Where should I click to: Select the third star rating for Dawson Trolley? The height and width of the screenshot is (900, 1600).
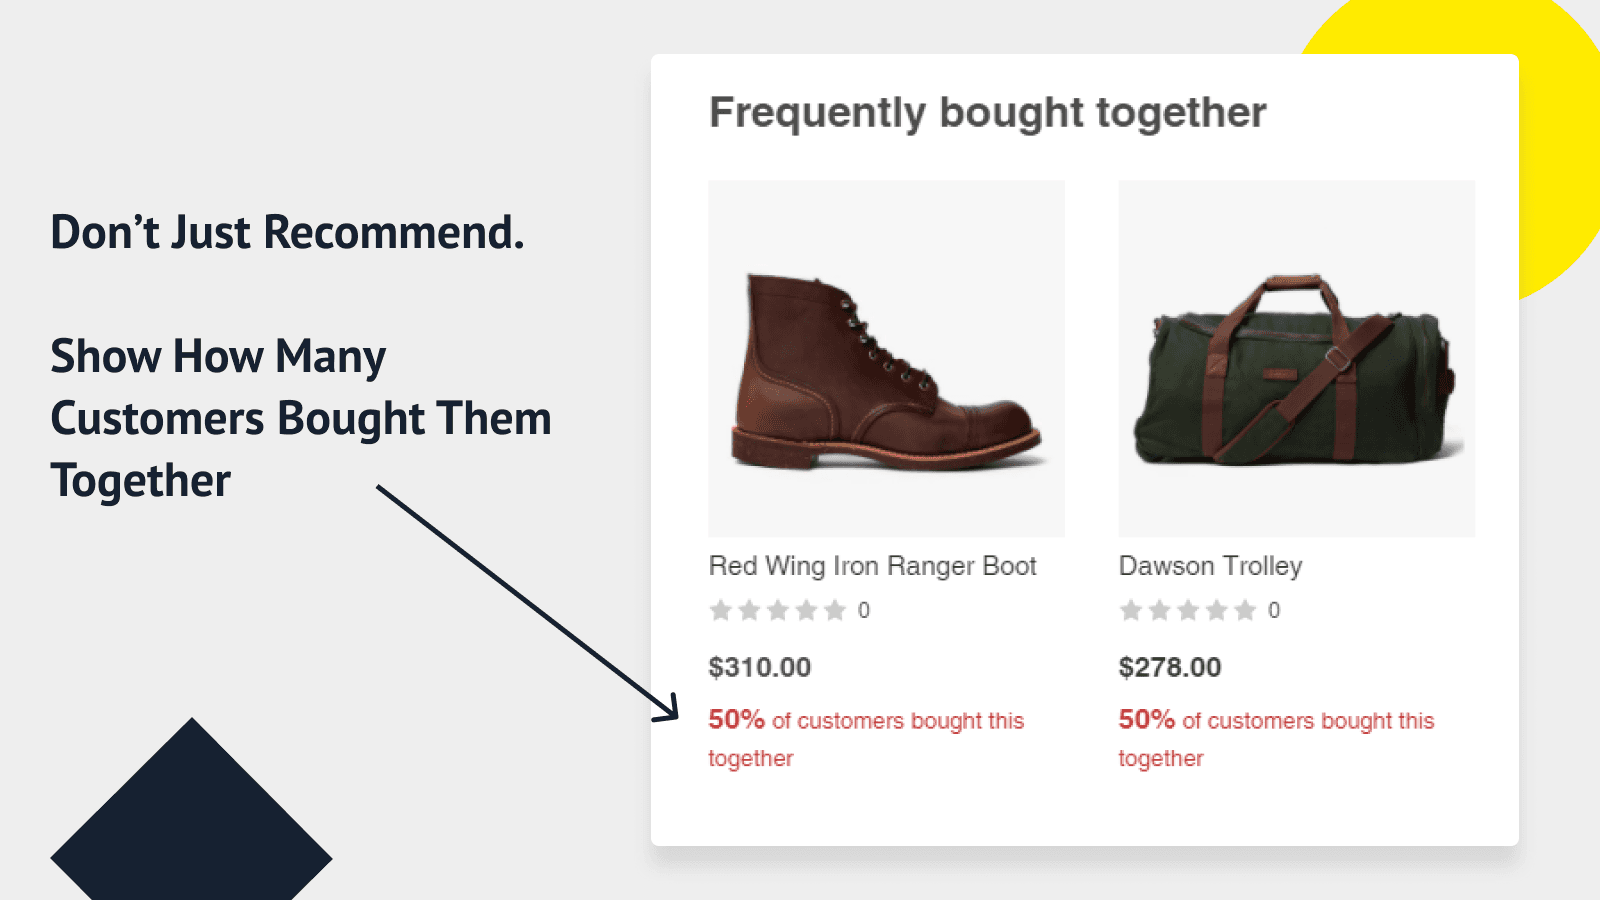point(1189,610)
